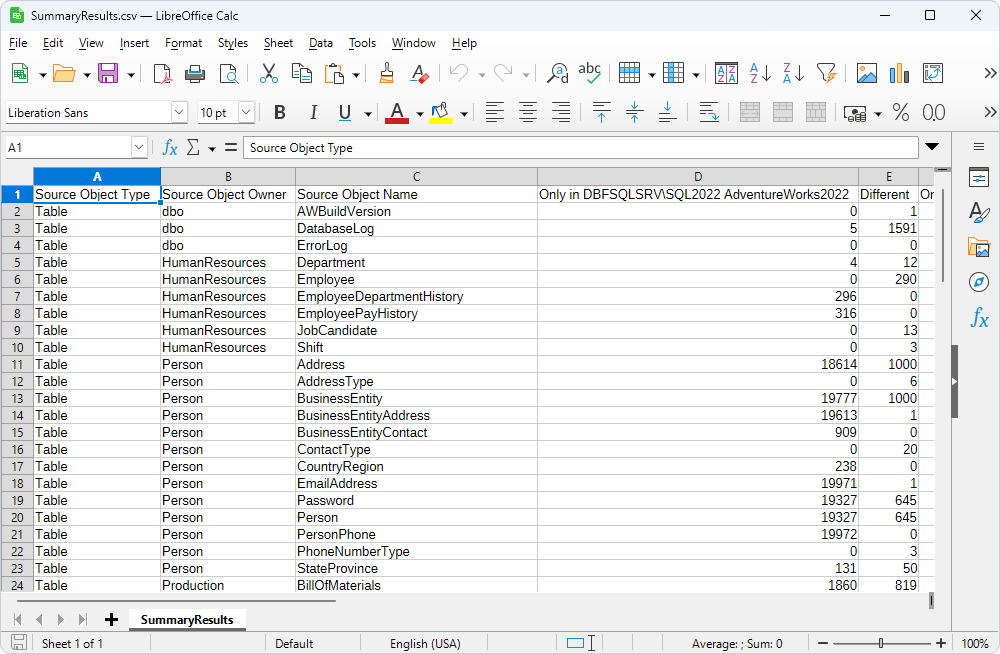Click the formula input line

580,147
